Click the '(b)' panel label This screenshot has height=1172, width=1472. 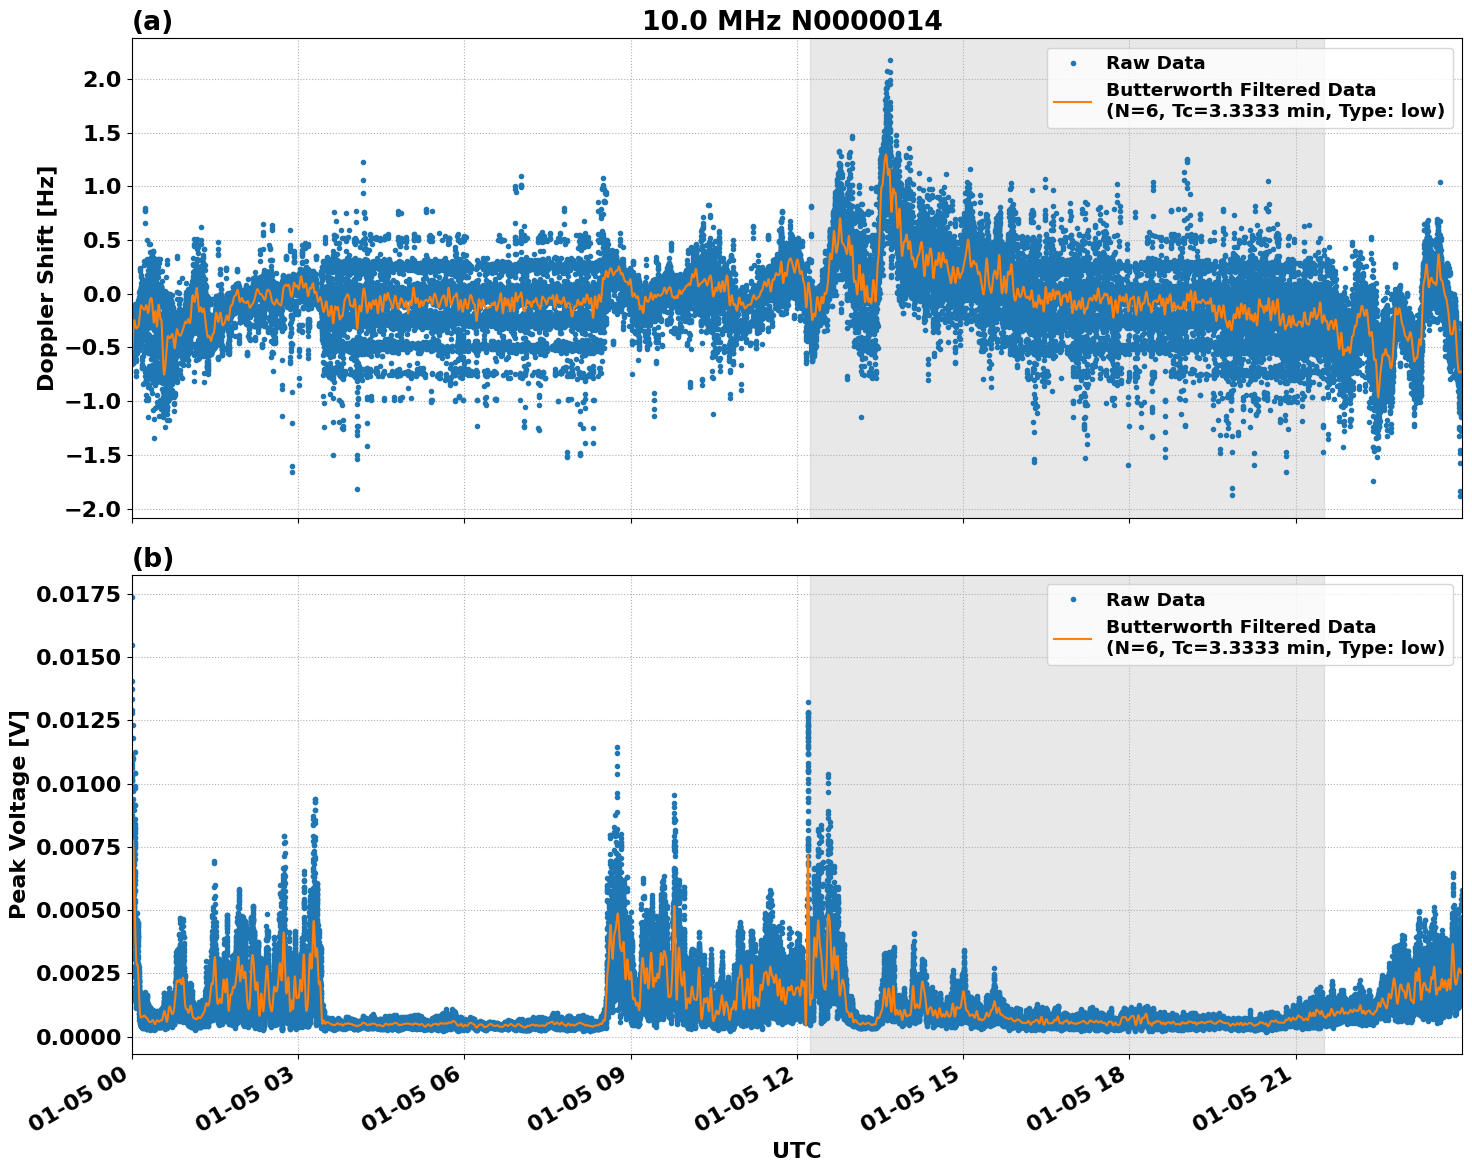(153, 558)
